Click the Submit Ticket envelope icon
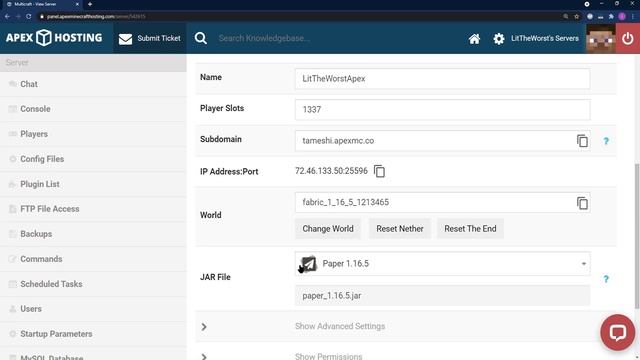This screenshot has width=640, height=360. tap(125, 39)
